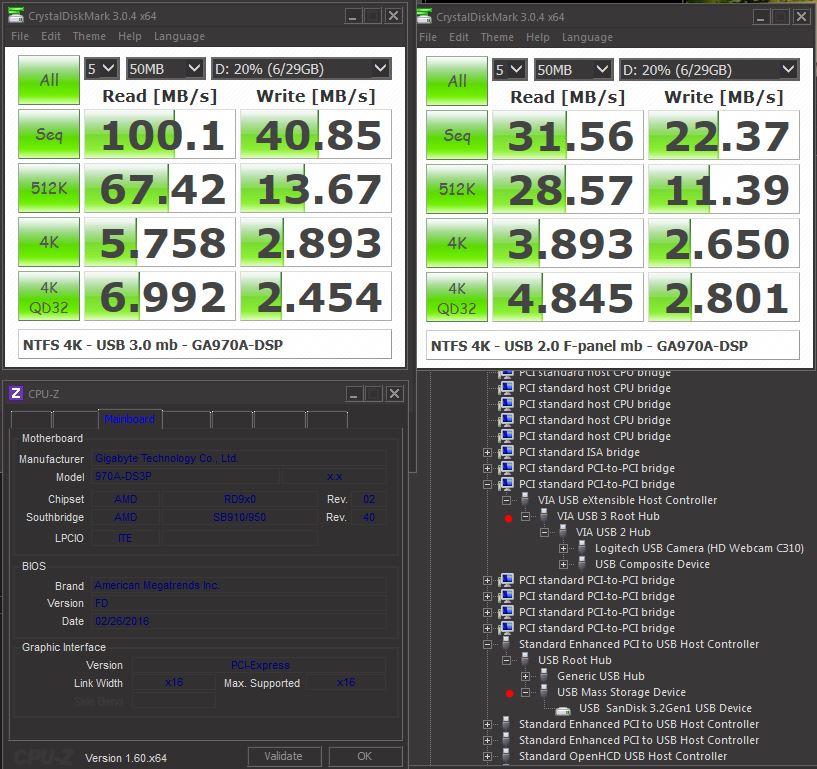Click the Logitech USB Camera device icon
The height and width of the screenshot is (769, 817).
582,548
